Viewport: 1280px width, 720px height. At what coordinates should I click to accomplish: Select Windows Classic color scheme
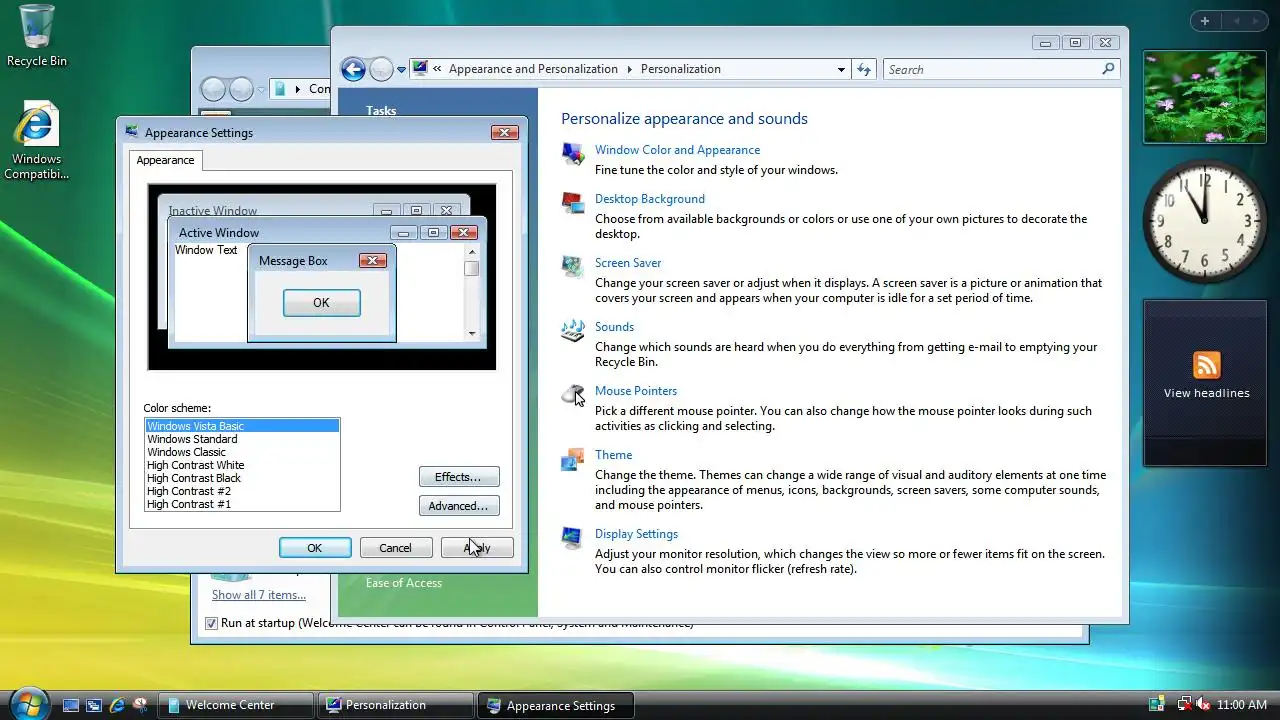click(x=242, y=452)
